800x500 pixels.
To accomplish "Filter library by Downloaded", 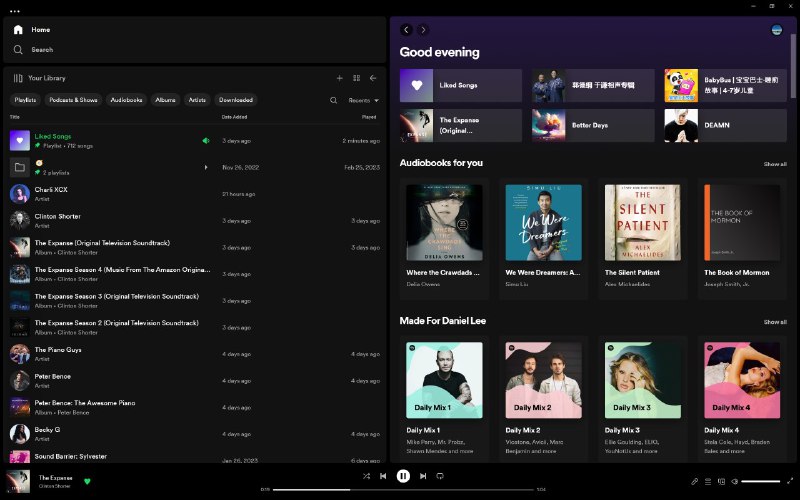I will click(x=236, y=100).
